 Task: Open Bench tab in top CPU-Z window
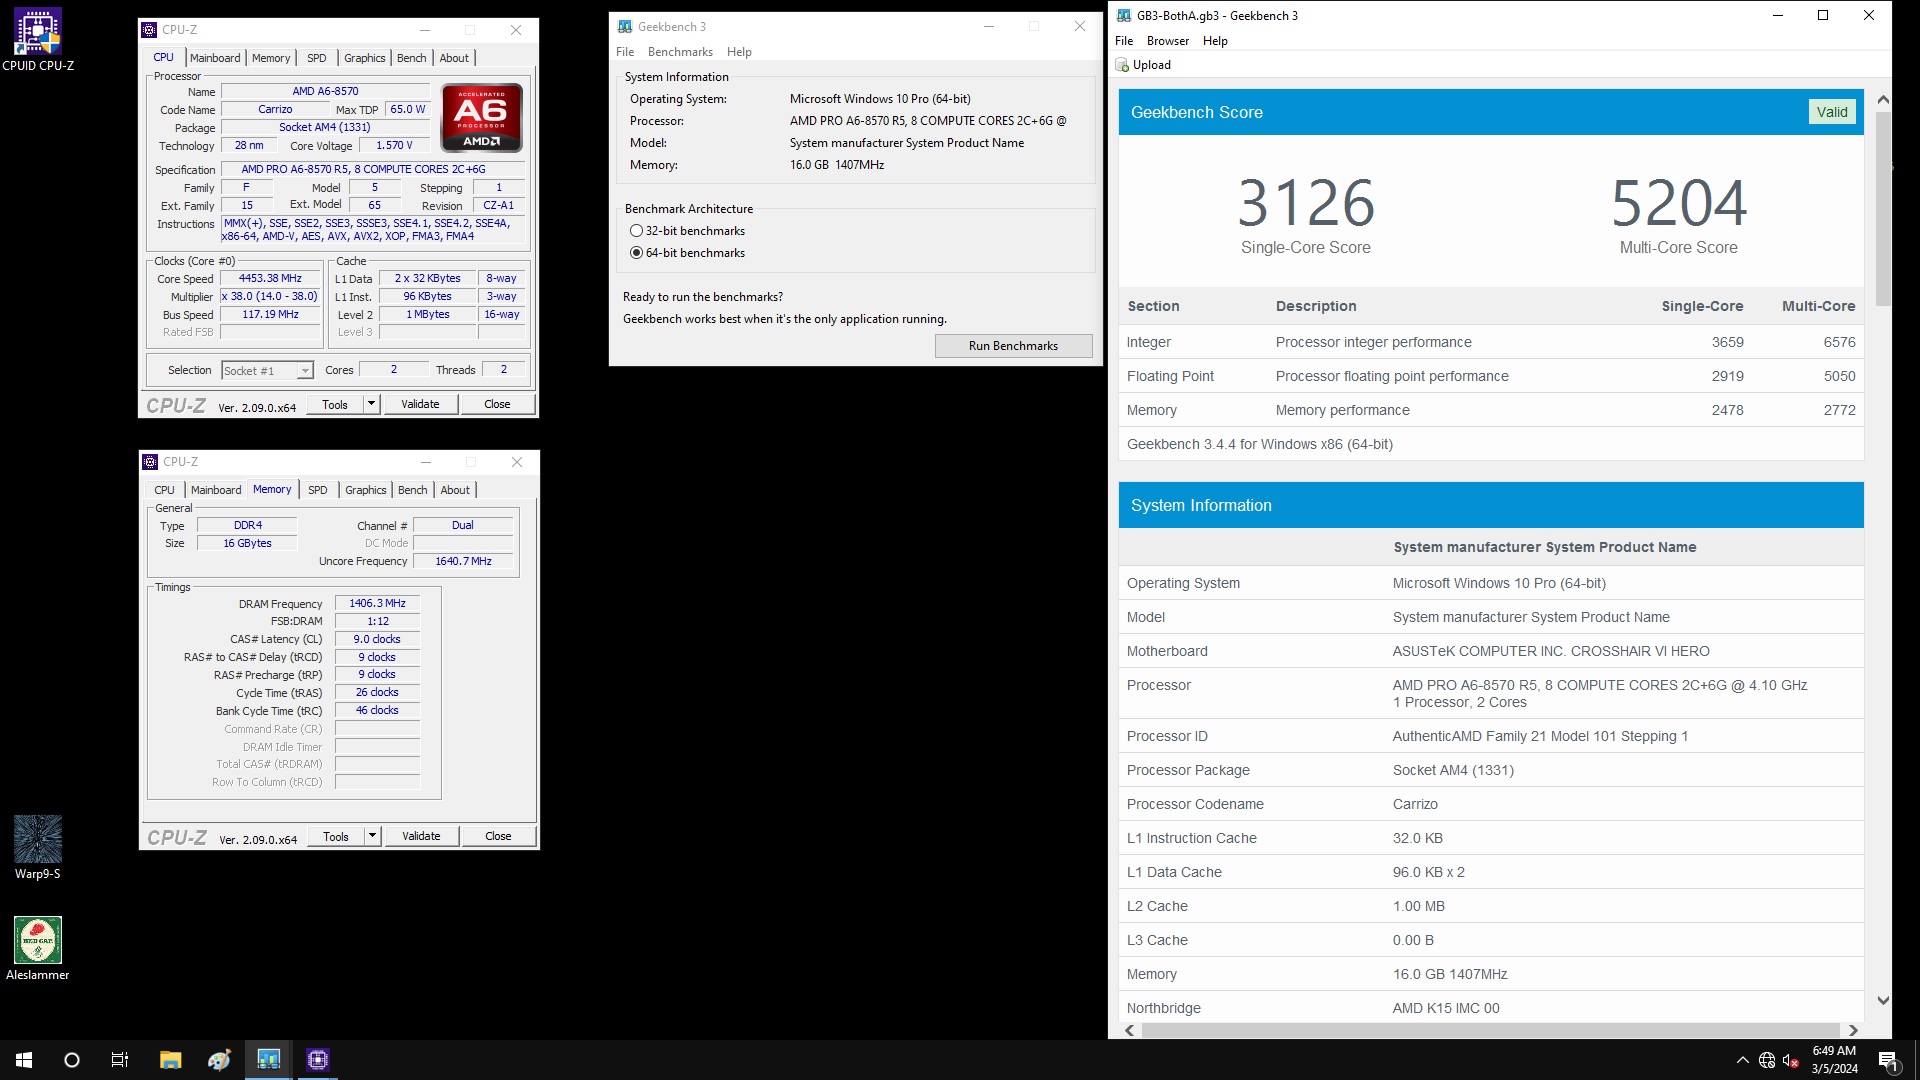(412, 58)
